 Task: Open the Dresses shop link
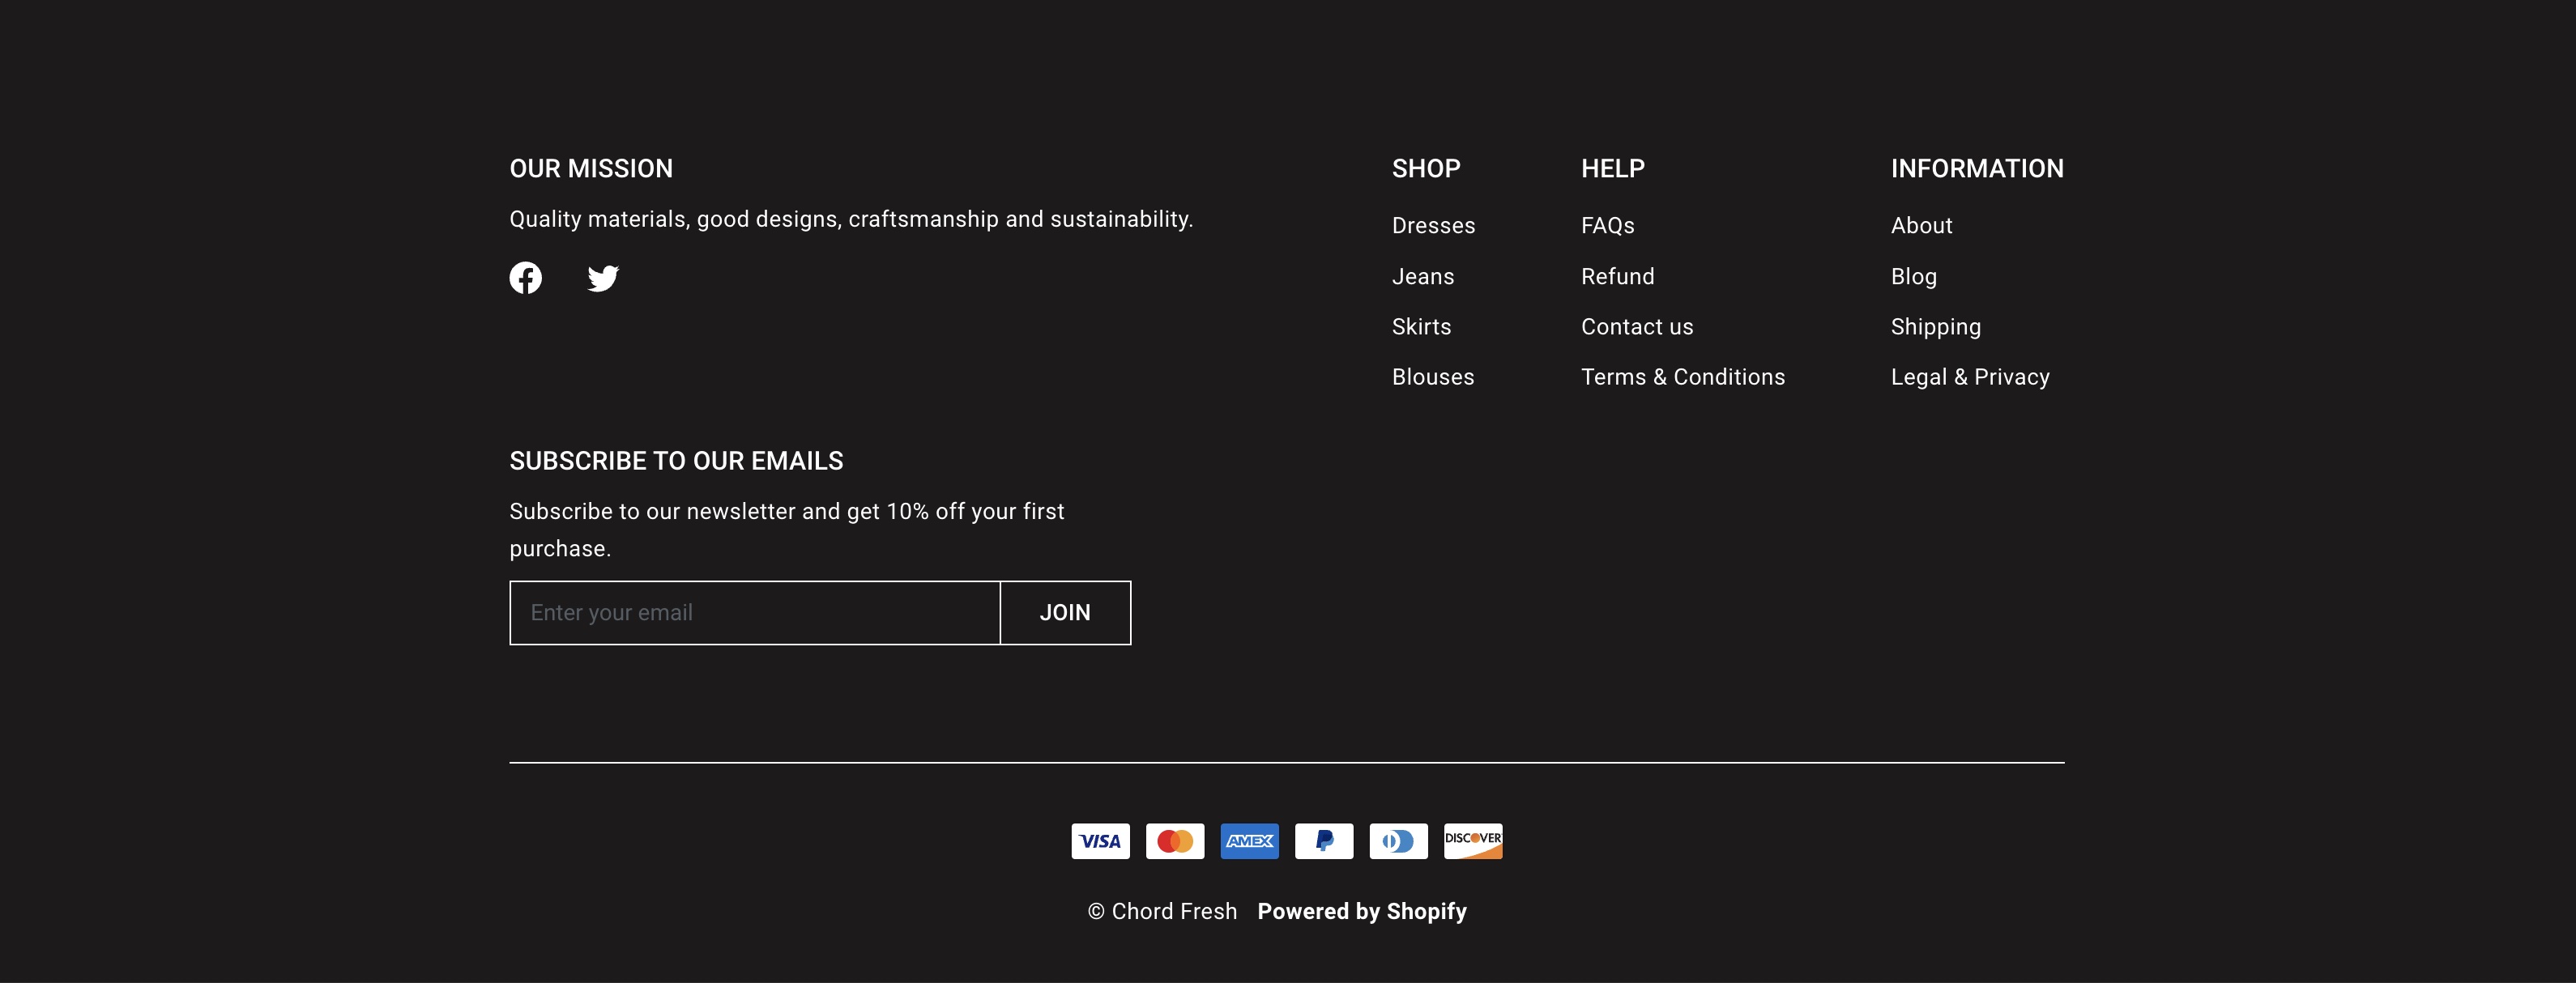tap(1433, 226)
